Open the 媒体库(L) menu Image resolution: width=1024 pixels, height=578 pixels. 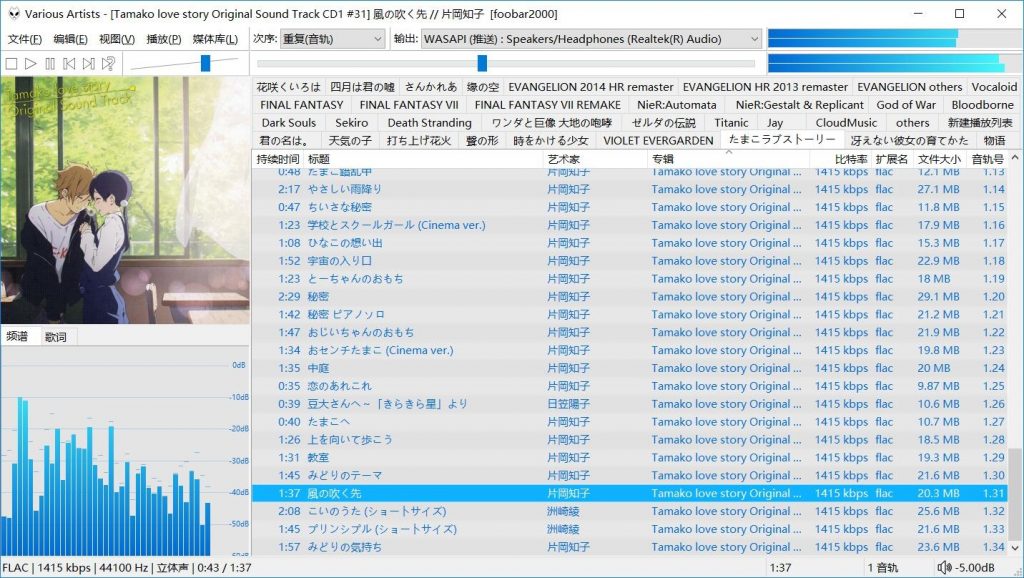click(x=216, y=39)
